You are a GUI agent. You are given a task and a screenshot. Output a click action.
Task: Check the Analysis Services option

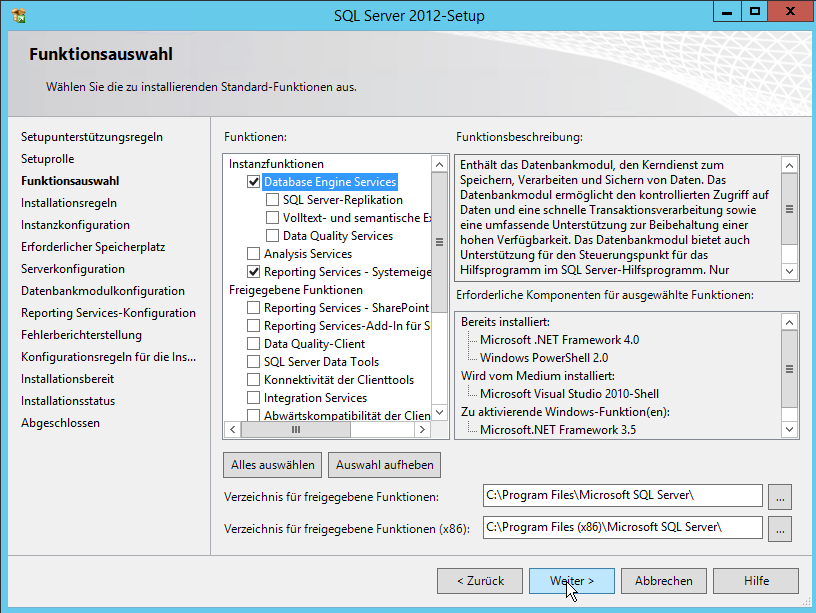point(253,254)
